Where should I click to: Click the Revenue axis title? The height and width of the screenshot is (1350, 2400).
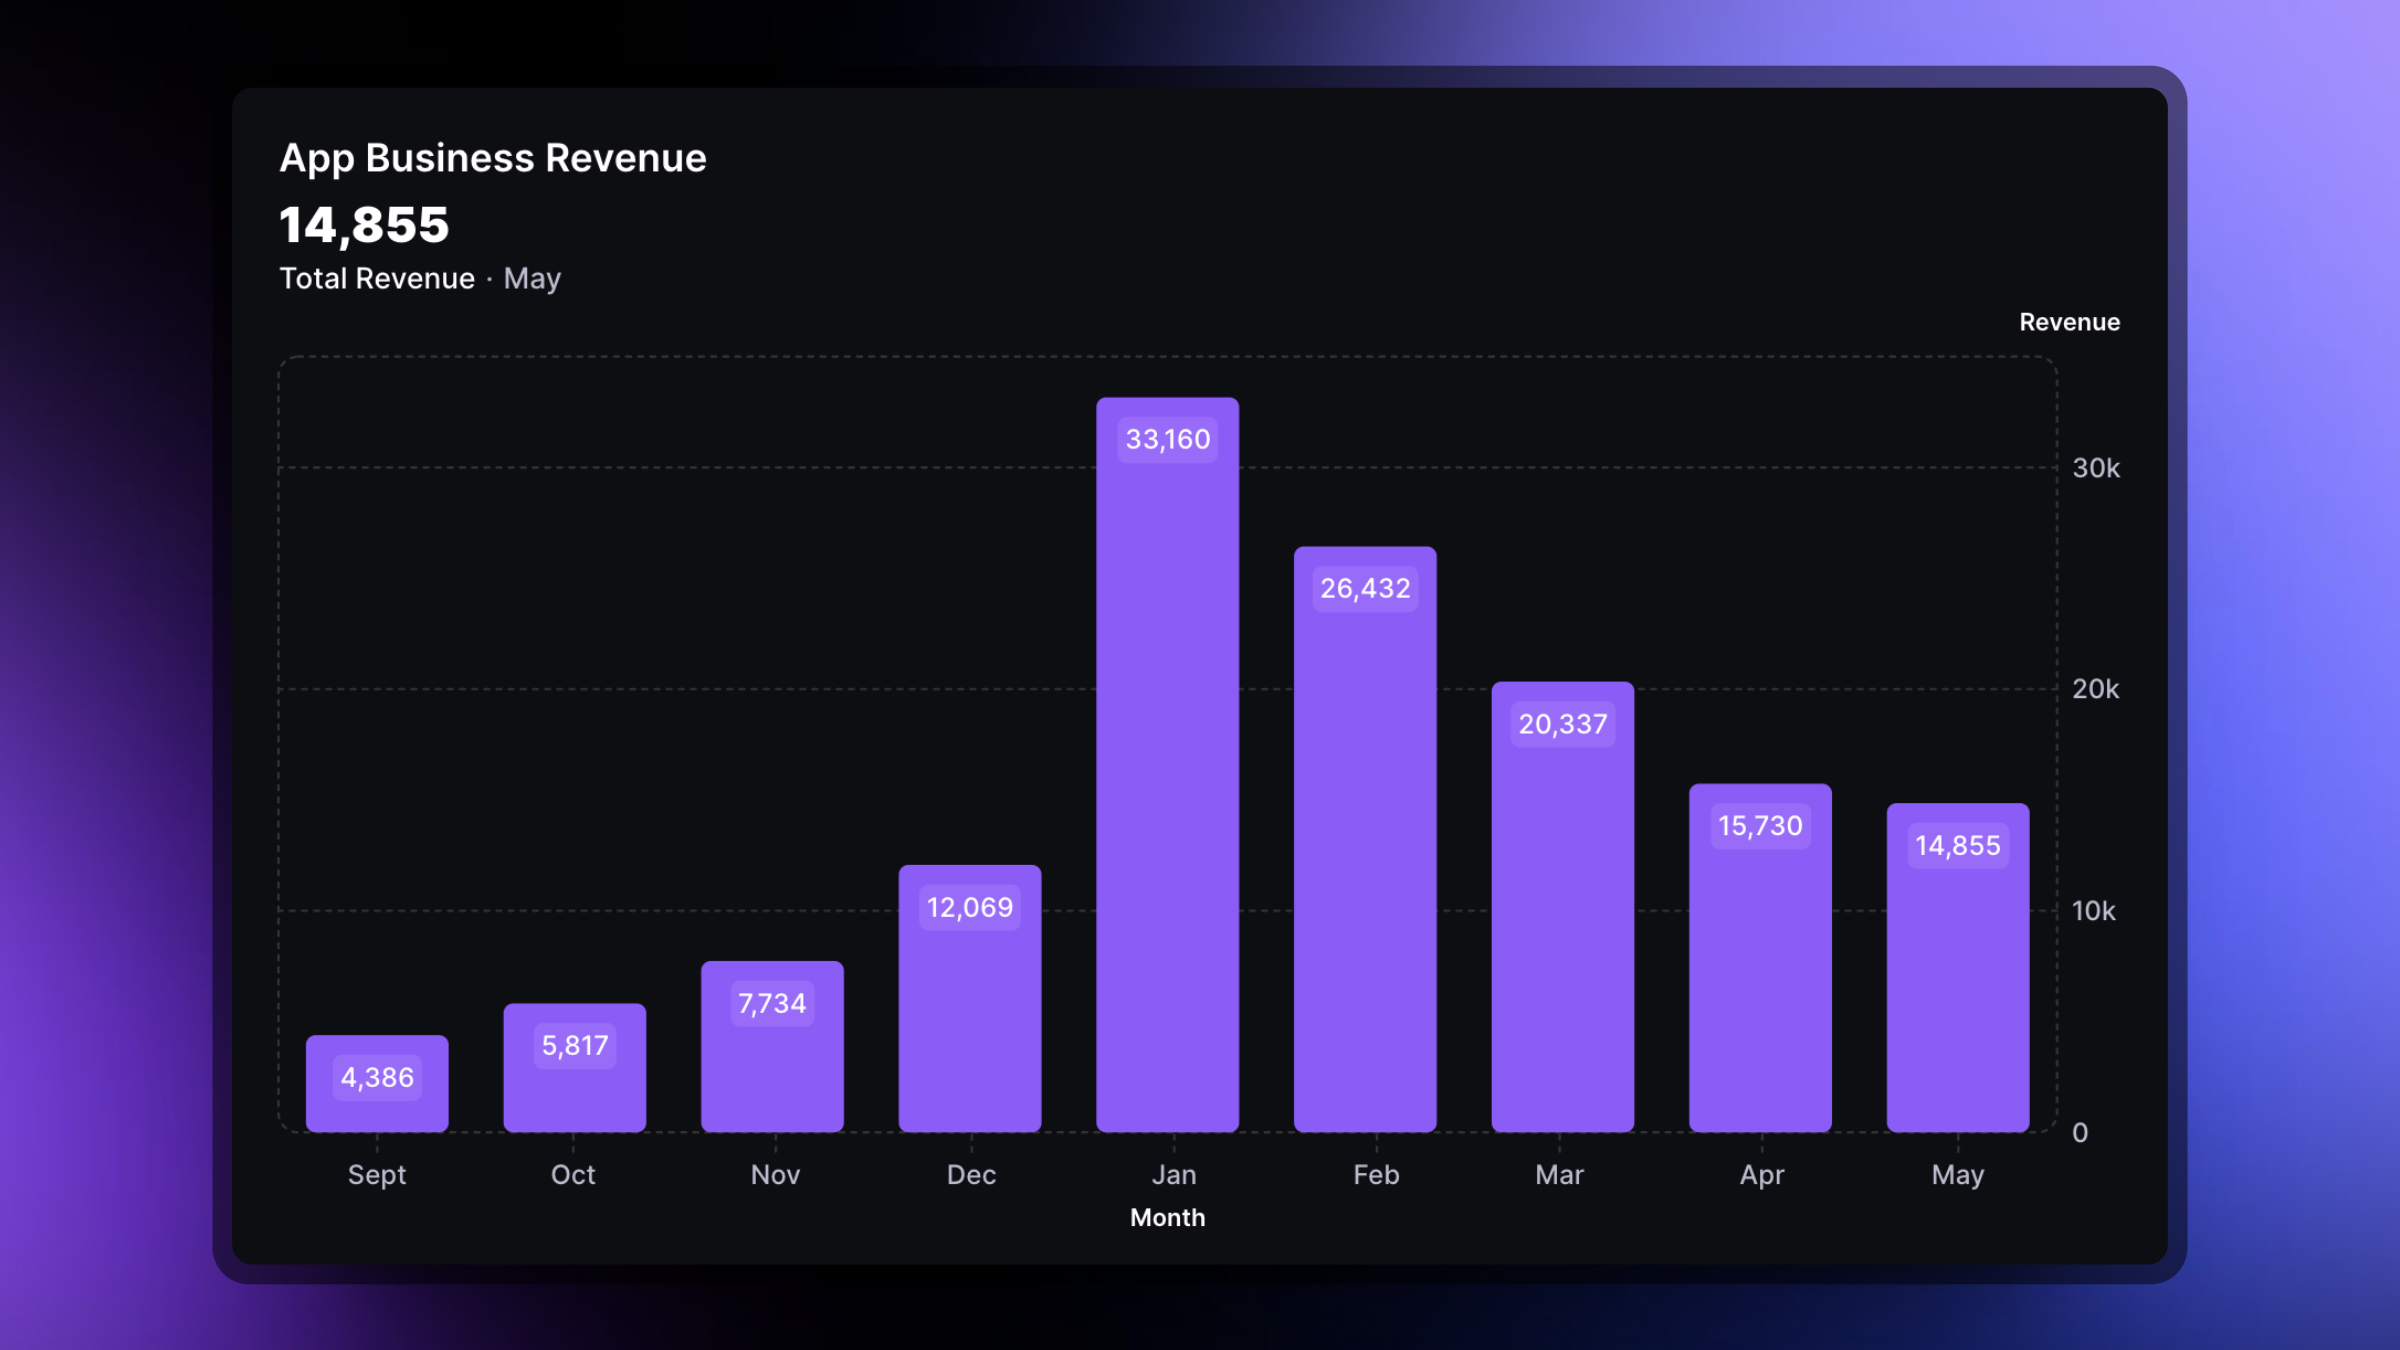2069,322
